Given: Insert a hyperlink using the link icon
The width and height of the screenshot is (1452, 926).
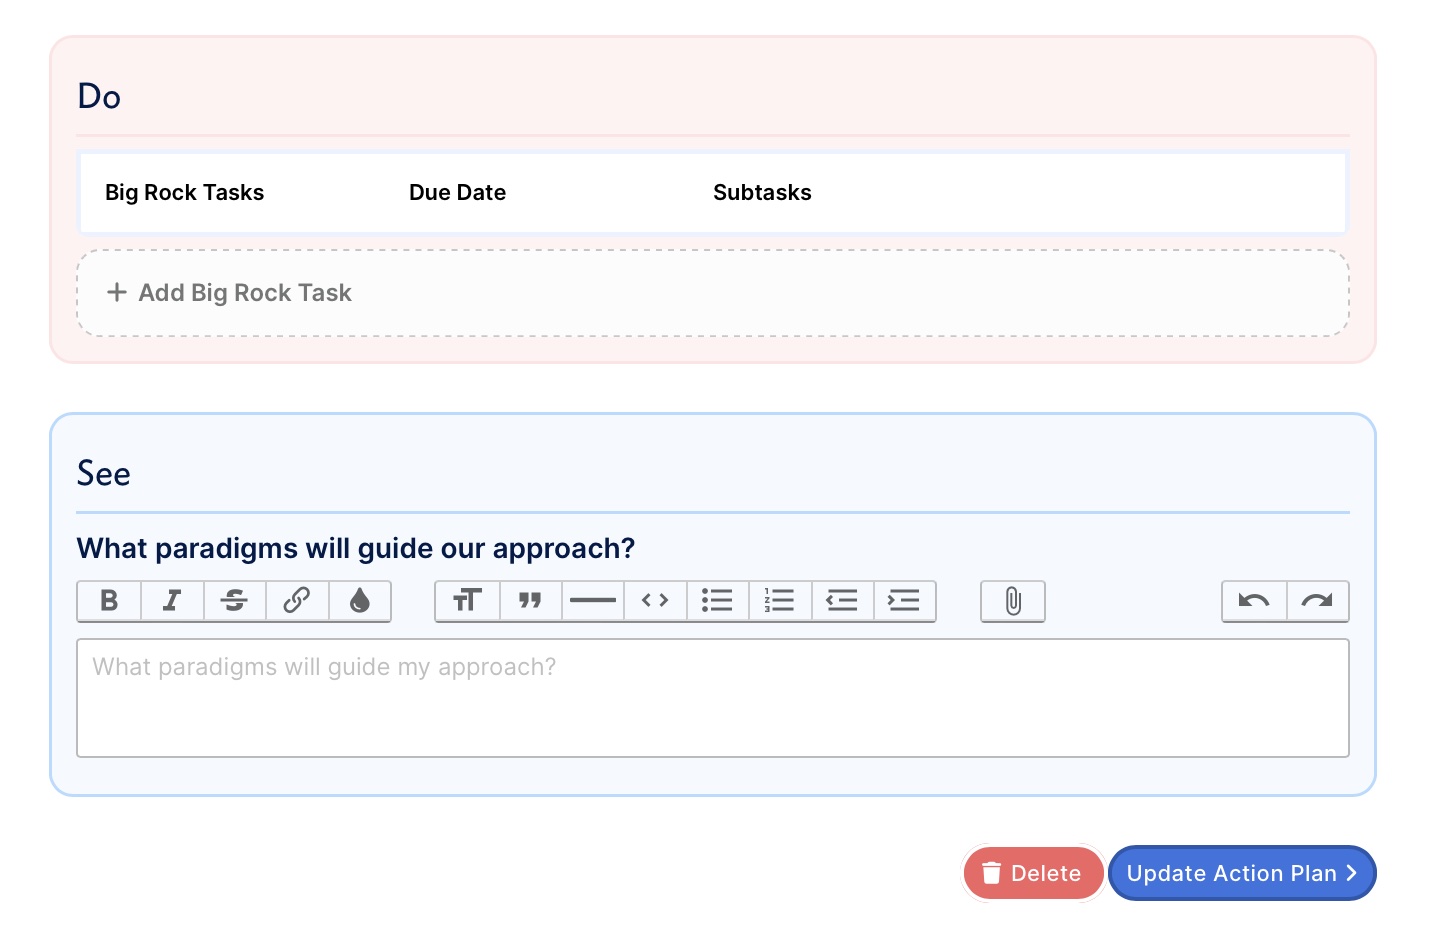Looking at the screenshot, I should pyautogui.click(x=297, y=601).
